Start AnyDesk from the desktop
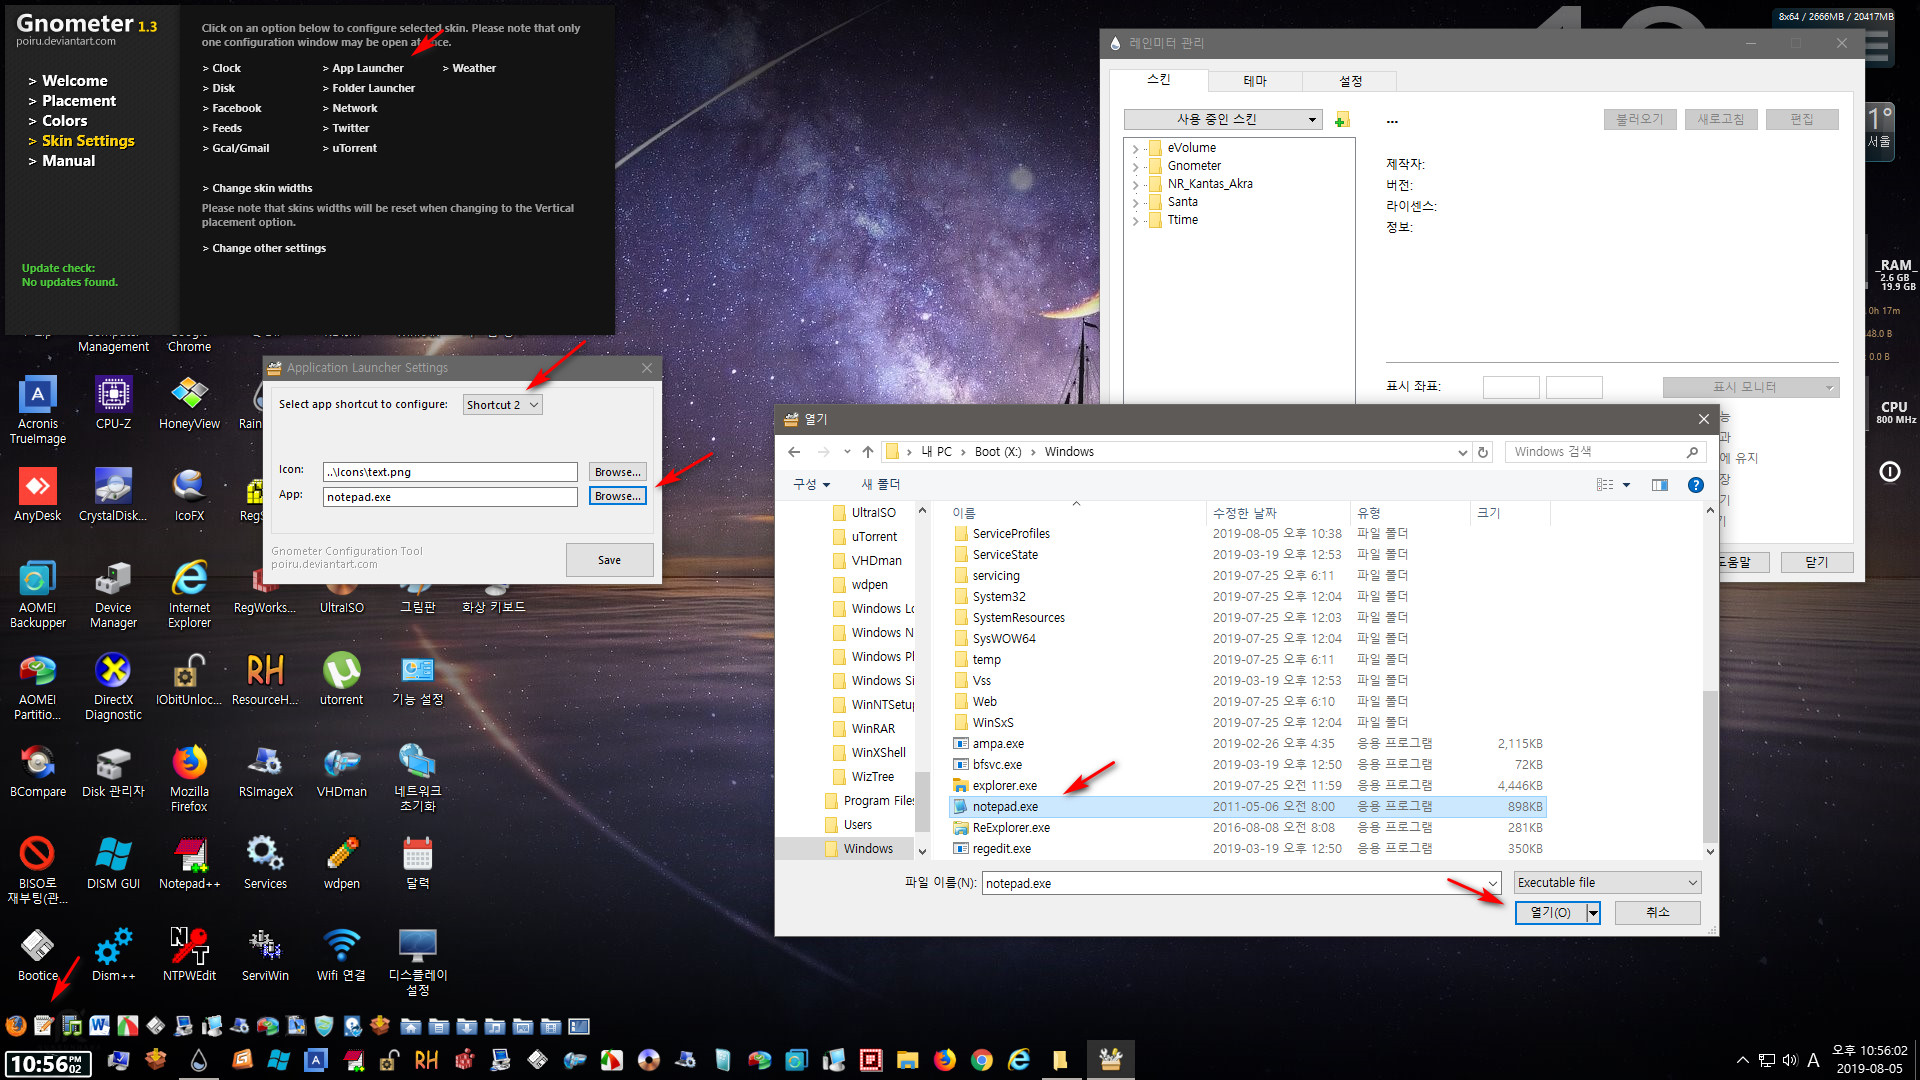1920x1080 pixels. click(38, 495)
